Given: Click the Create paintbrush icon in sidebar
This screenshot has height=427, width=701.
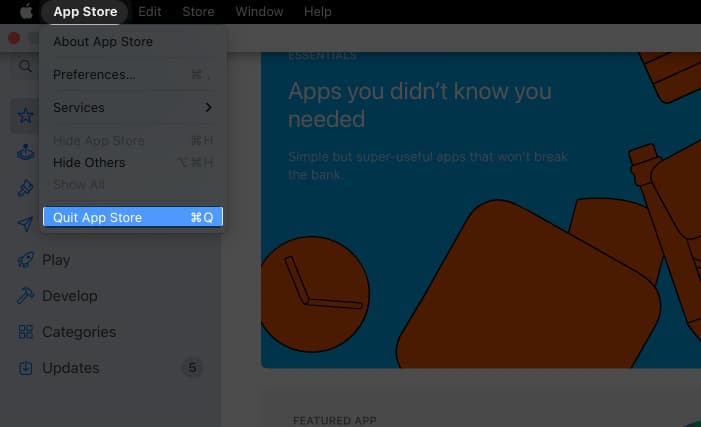Looking at the screenshot, I should tap(25, 188).
